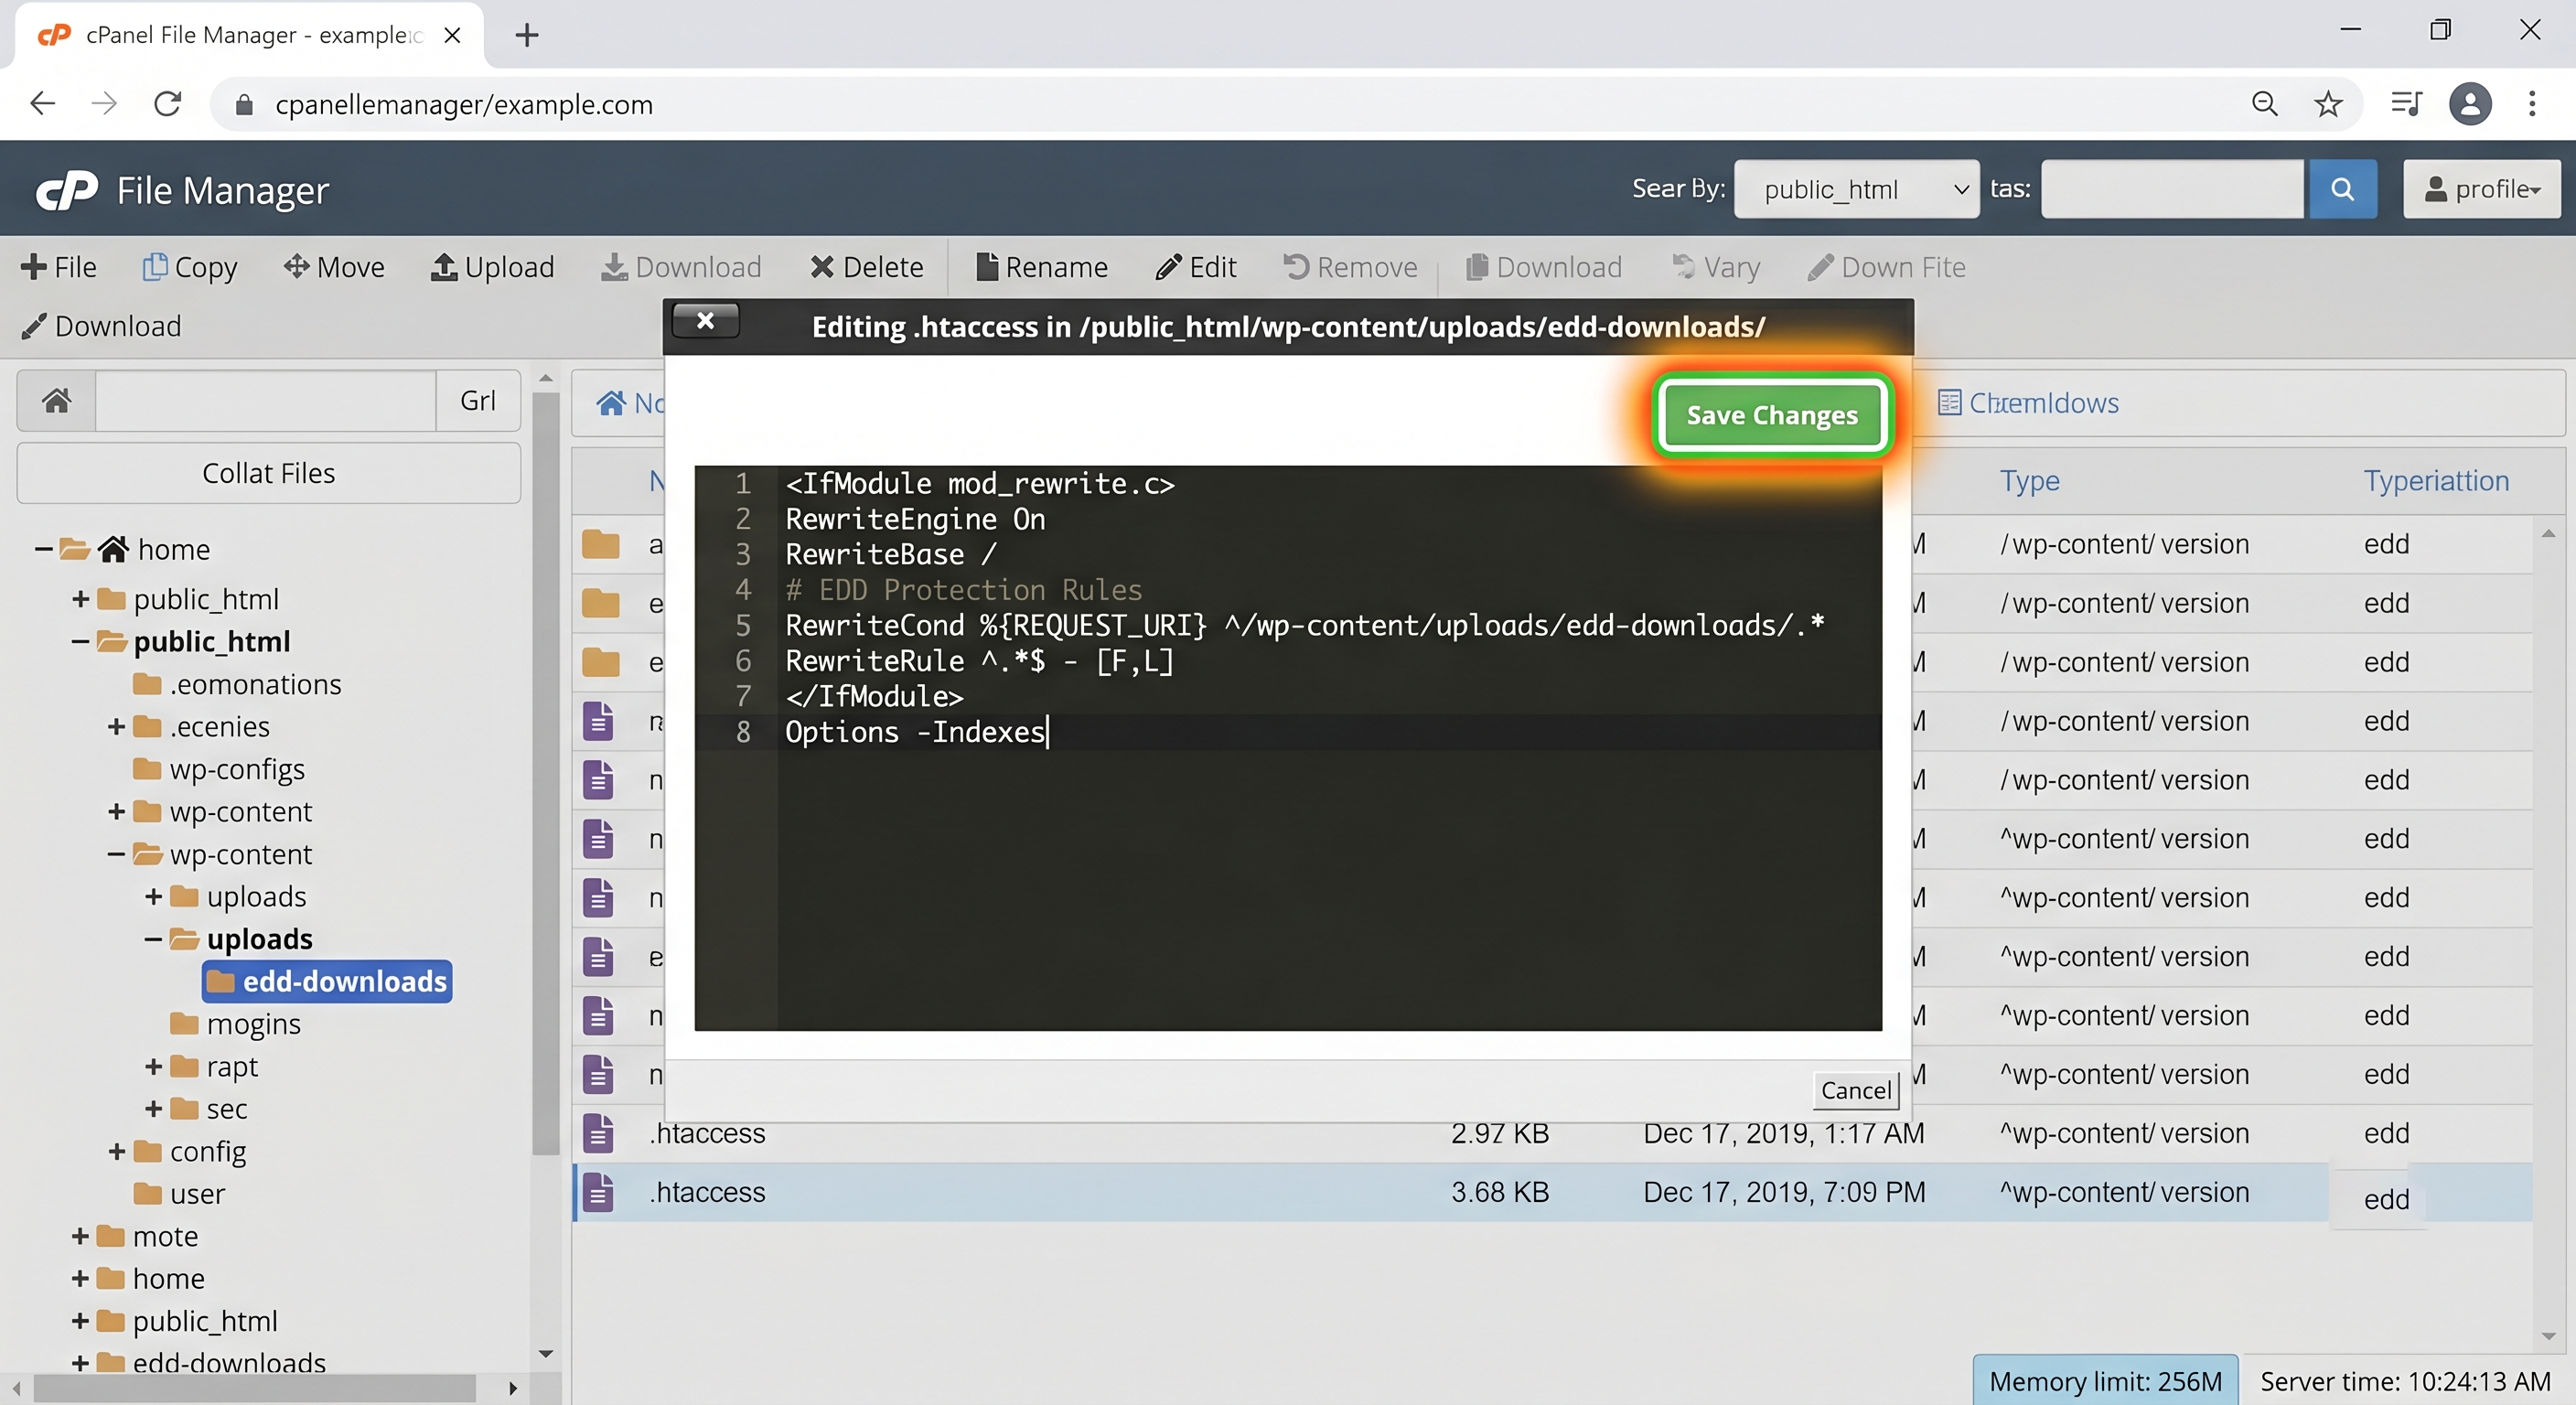Image resolution: width=2576 pixels, height=1405 pixels.
Task: Collapse the bold uploads tree folder
Action: [152, 939]
